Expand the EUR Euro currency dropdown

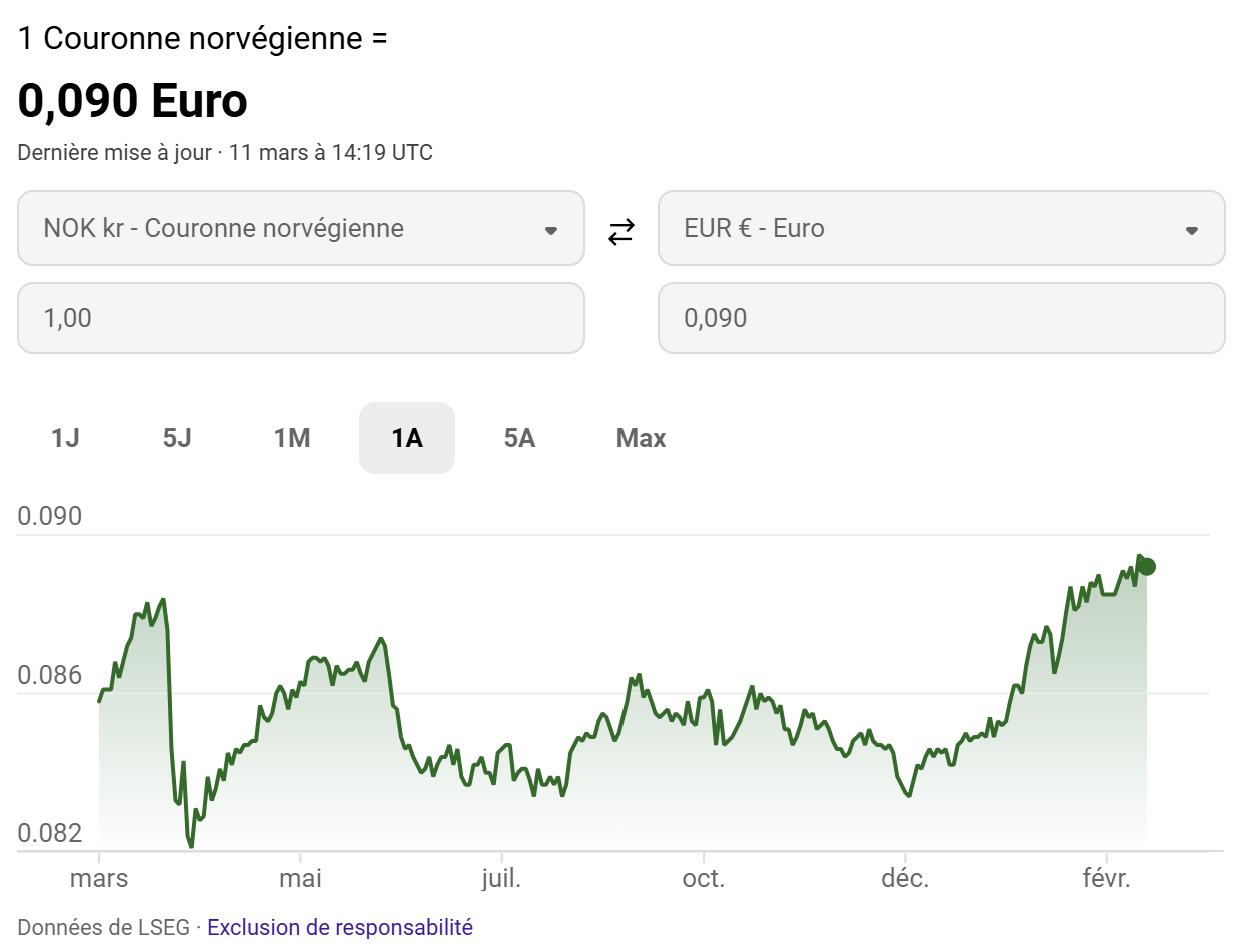[x=941, y=229]
